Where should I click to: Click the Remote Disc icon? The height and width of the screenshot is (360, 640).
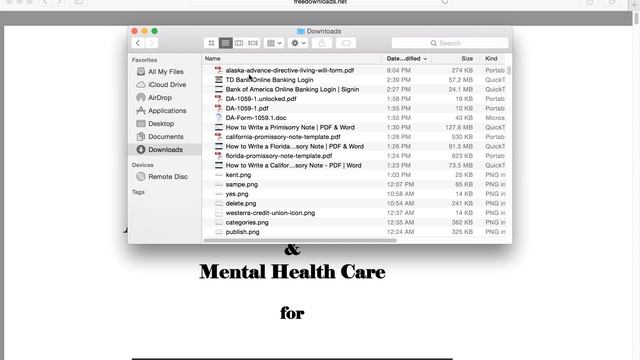pyautogui.click(x=141, y=177)
